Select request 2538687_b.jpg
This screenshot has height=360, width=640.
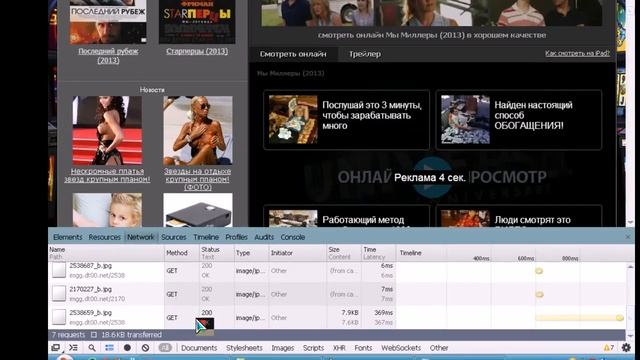90,266
